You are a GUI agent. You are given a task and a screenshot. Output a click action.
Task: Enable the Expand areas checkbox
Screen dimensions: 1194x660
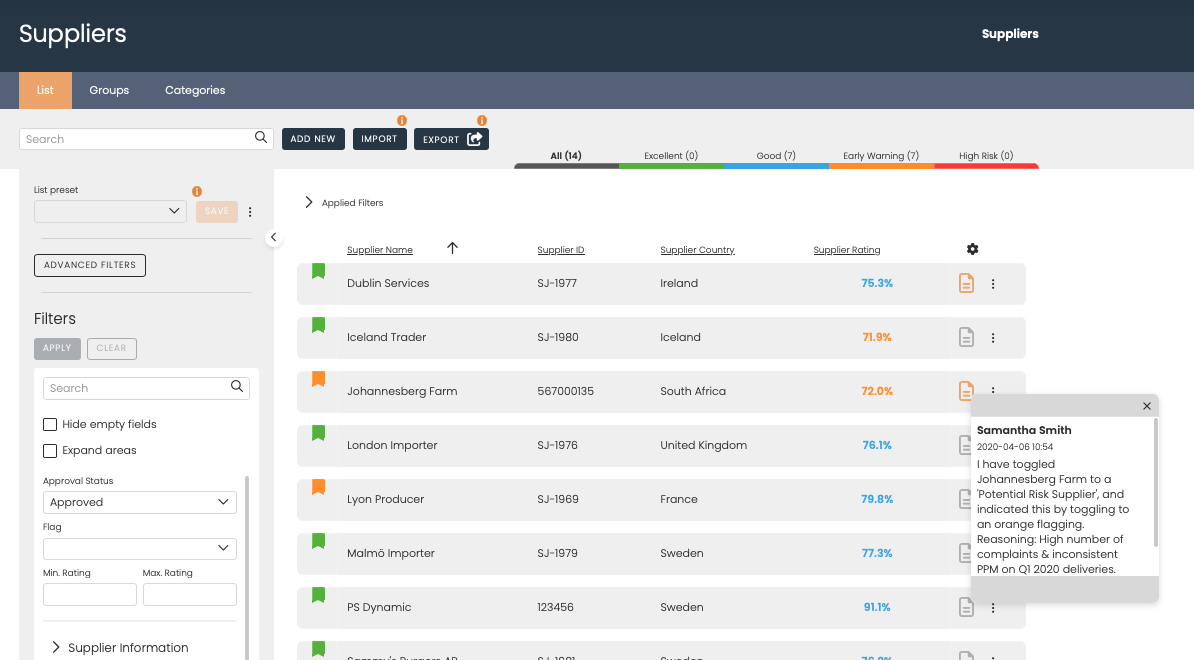coord(50,451)
